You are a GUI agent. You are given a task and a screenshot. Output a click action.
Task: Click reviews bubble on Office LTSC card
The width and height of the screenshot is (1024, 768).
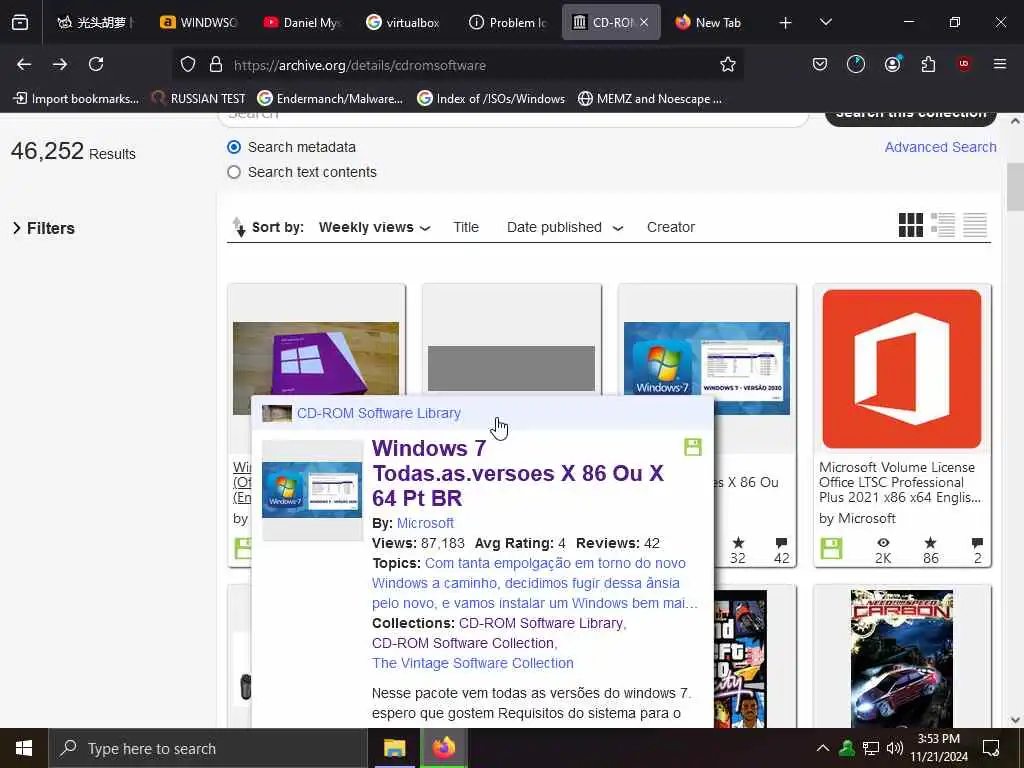pos(977,543)
